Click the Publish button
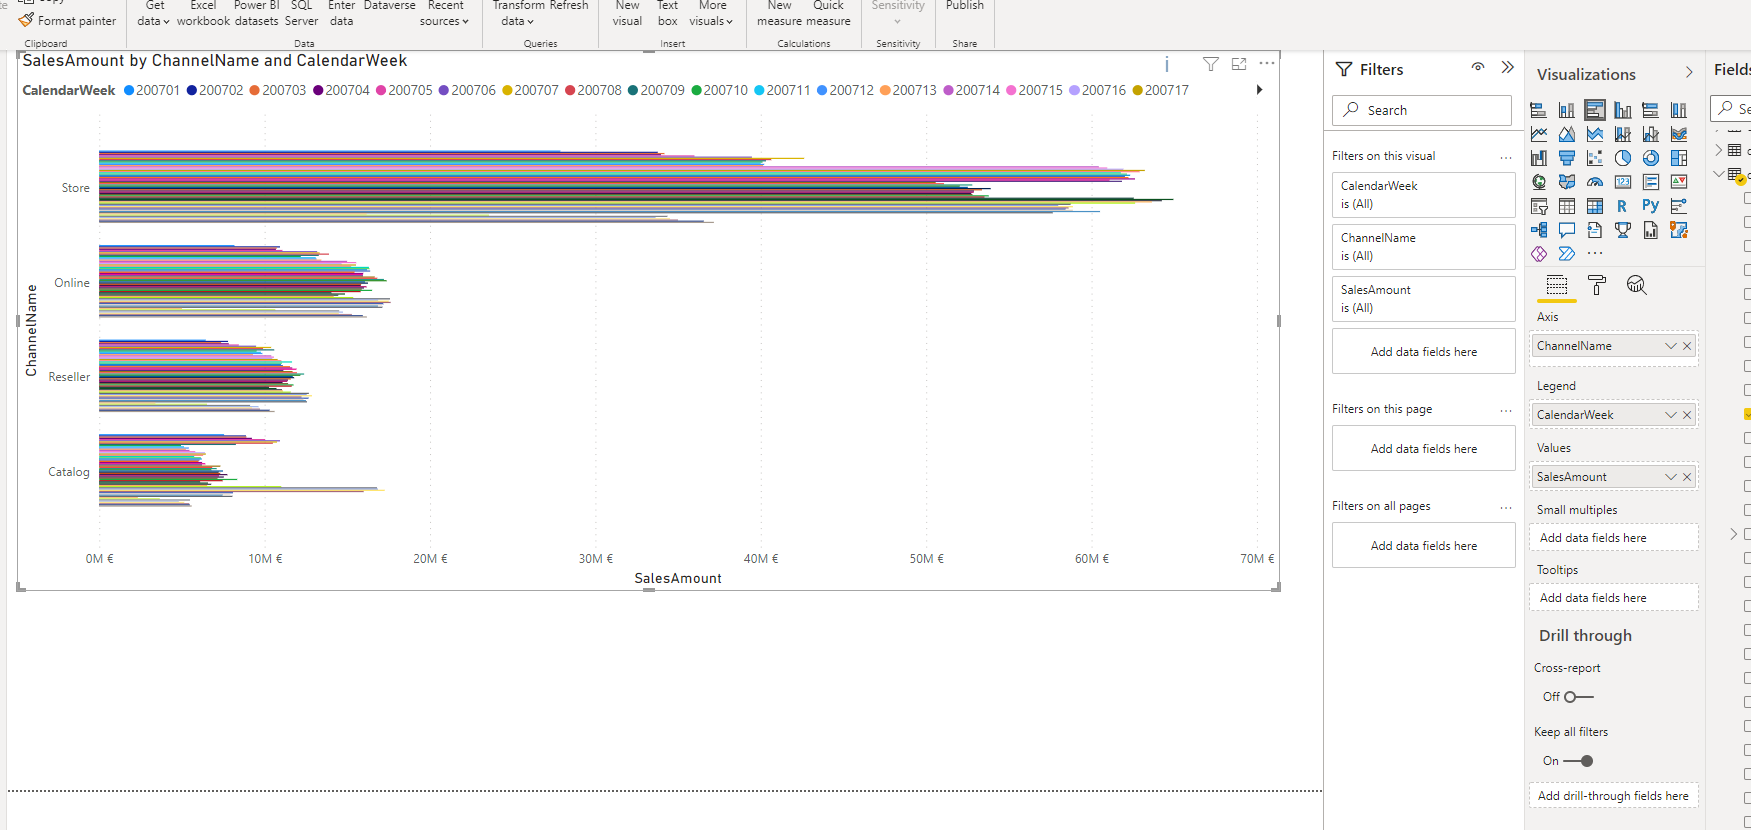 [965, 6]
